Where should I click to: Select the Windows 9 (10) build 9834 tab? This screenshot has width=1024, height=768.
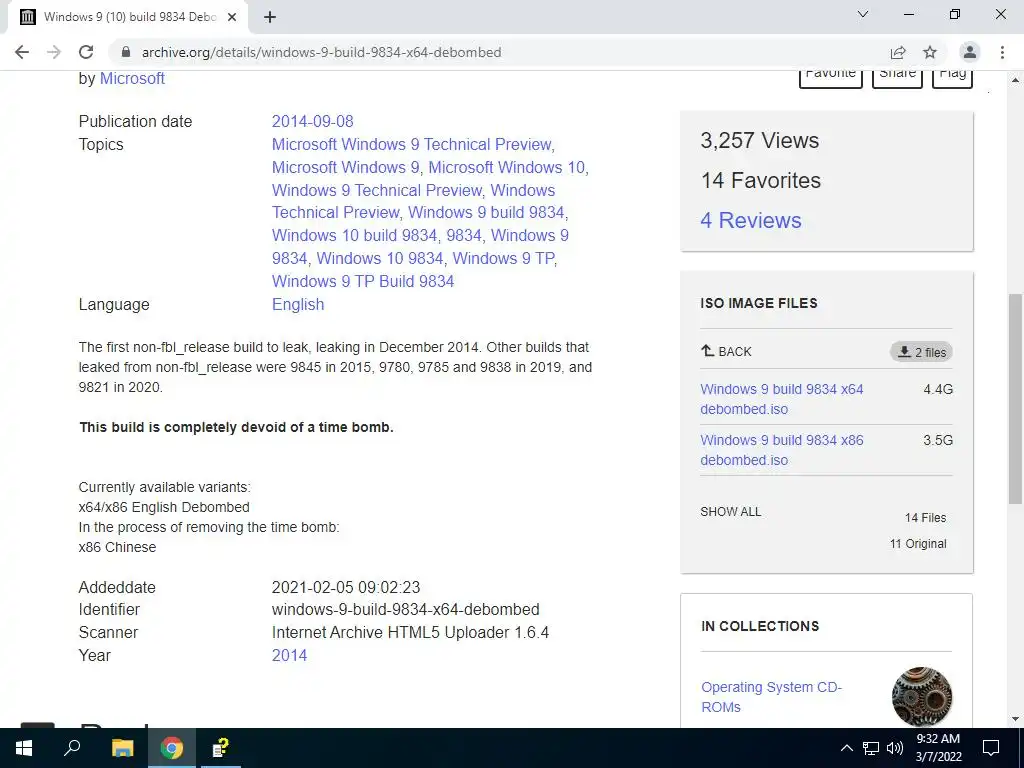[127, 17]
